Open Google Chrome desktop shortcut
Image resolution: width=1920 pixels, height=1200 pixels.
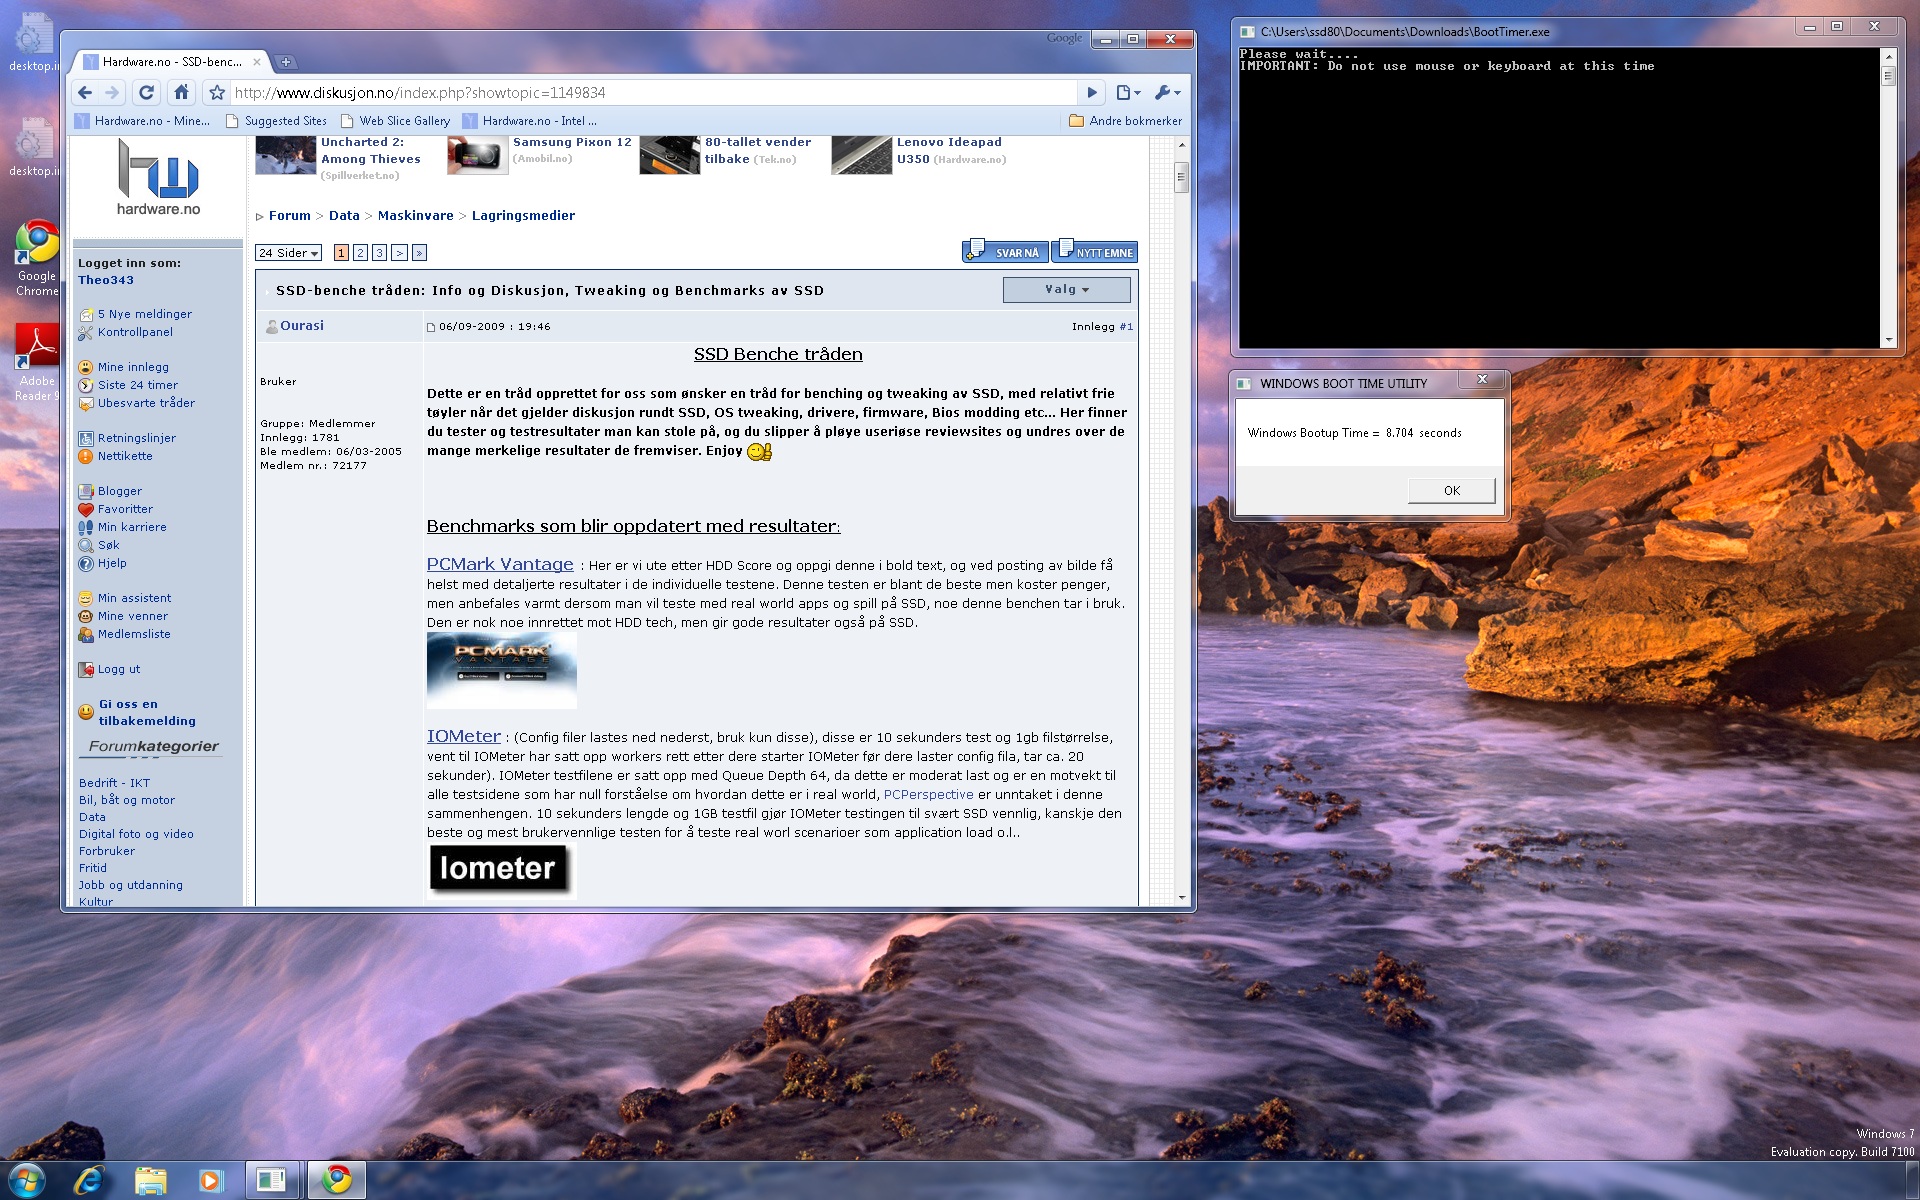point(37,258)
